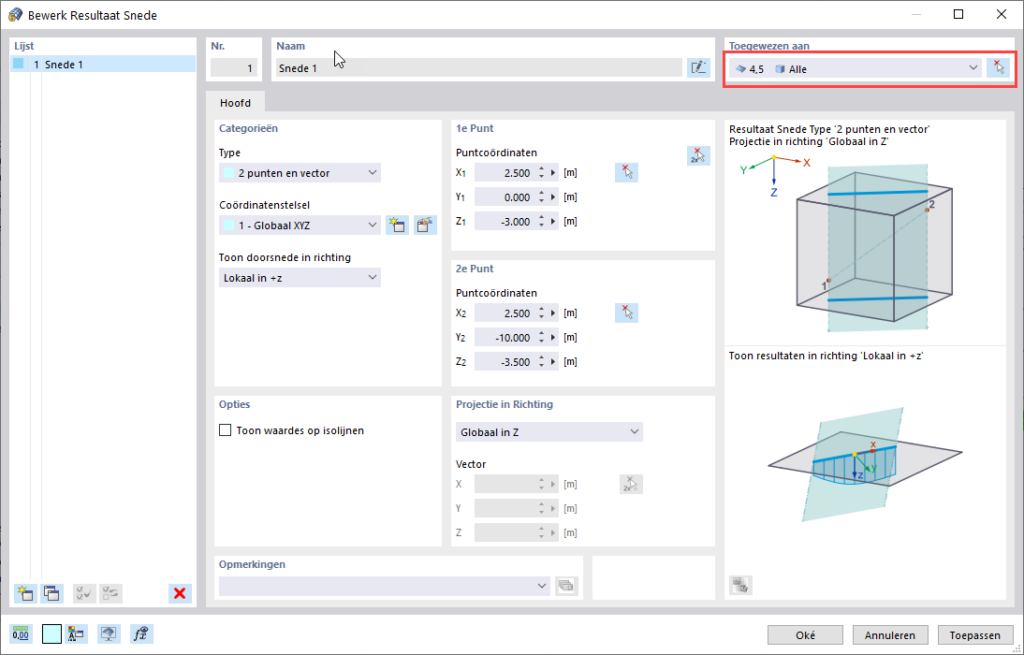Click the edit name icon next to Snede 1
This screenshot has height=655, width=1024.
[x=698, y=67]
